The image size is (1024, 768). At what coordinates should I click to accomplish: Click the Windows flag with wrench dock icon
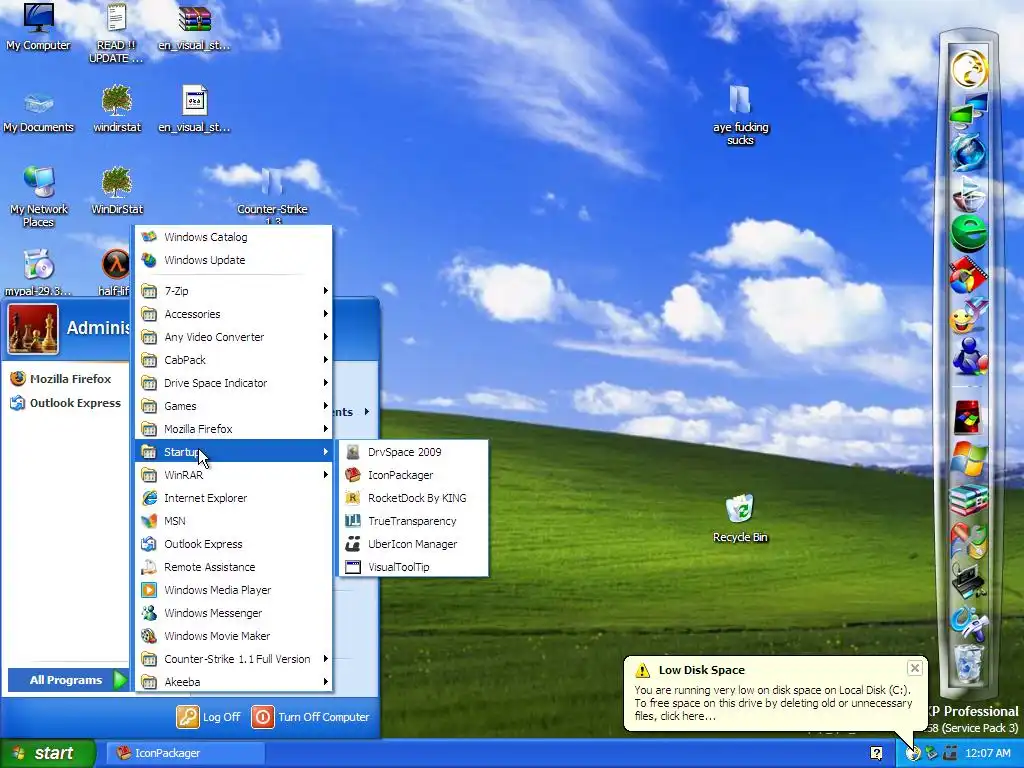tap(968, 541)
